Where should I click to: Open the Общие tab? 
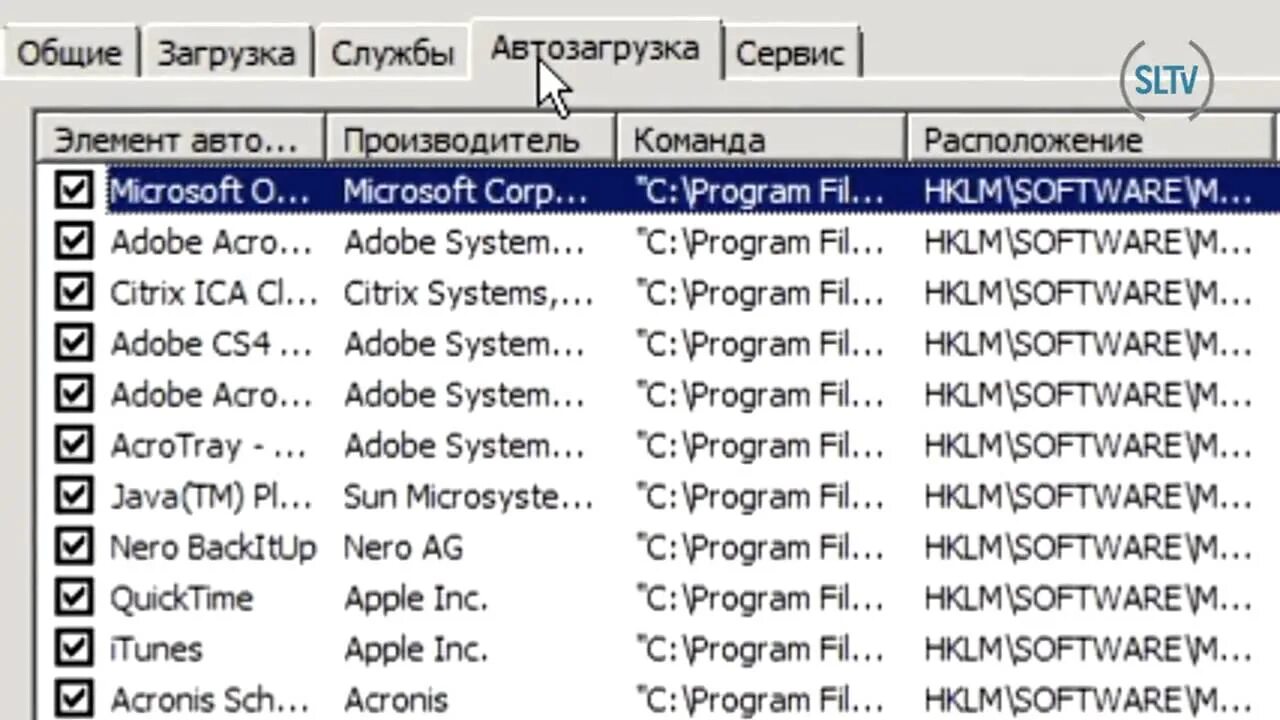point(69,53)
